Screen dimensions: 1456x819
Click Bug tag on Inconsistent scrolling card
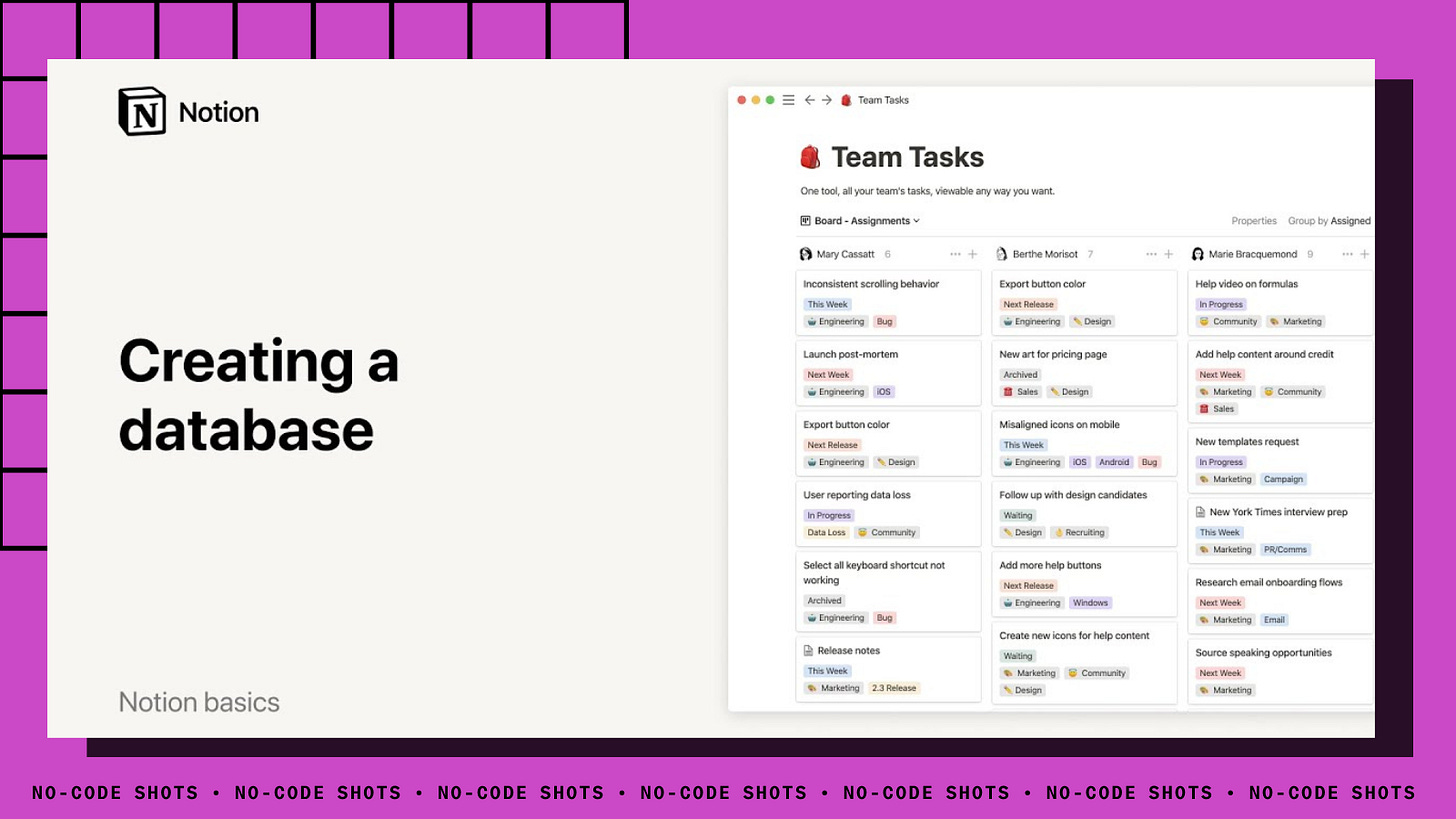(x=884, y=322)
